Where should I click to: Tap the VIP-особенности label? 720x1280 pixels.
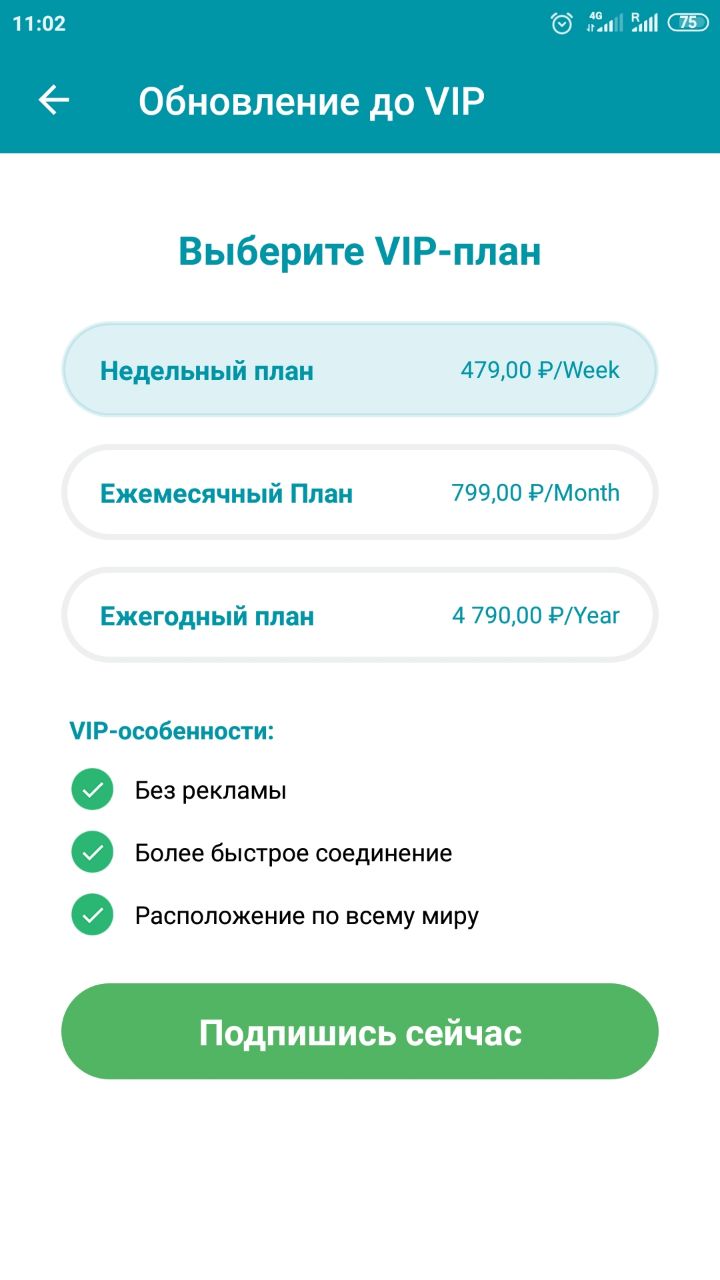point(172,731)
